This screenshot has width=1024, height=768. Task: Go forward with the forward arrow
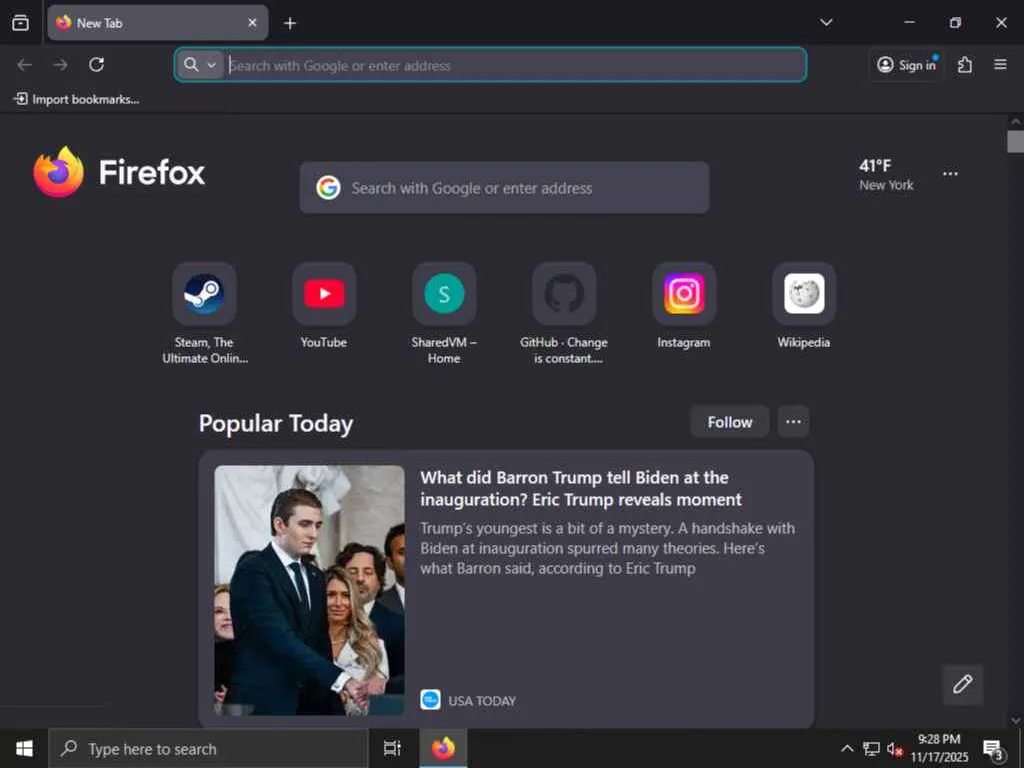(61, 65)
